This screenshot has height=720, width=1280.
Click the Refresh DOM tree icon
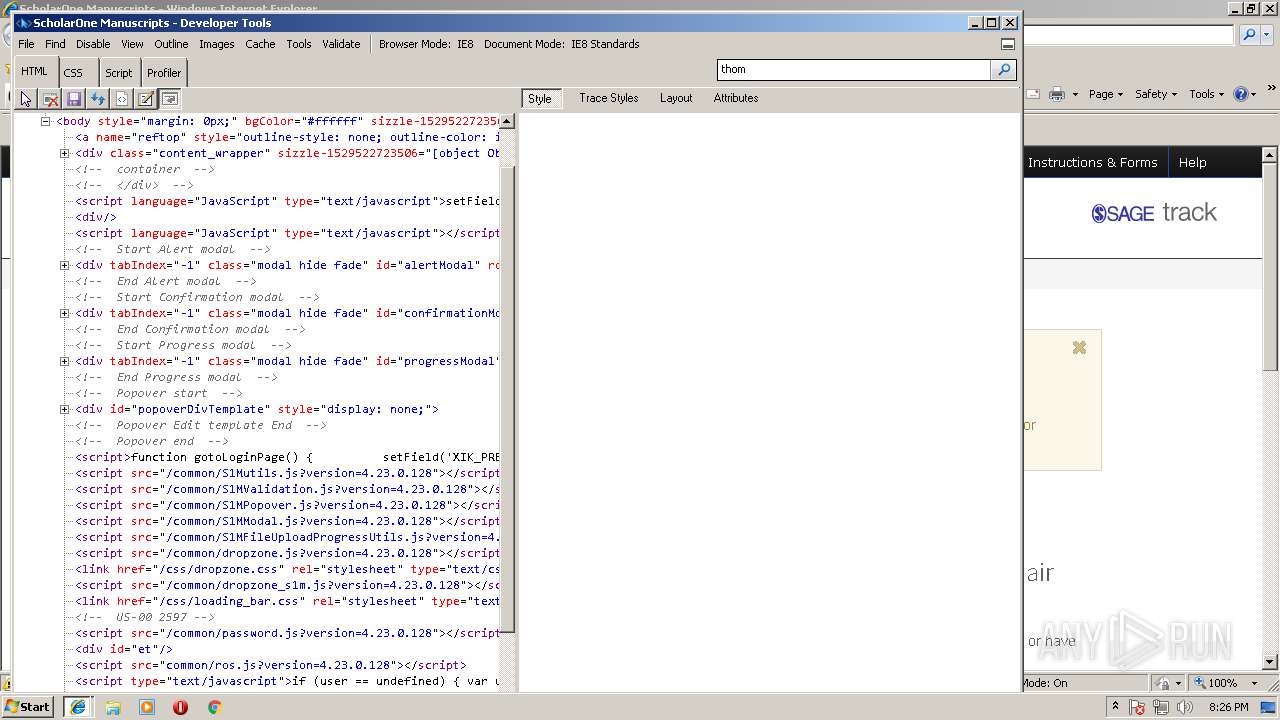[98, 99]
